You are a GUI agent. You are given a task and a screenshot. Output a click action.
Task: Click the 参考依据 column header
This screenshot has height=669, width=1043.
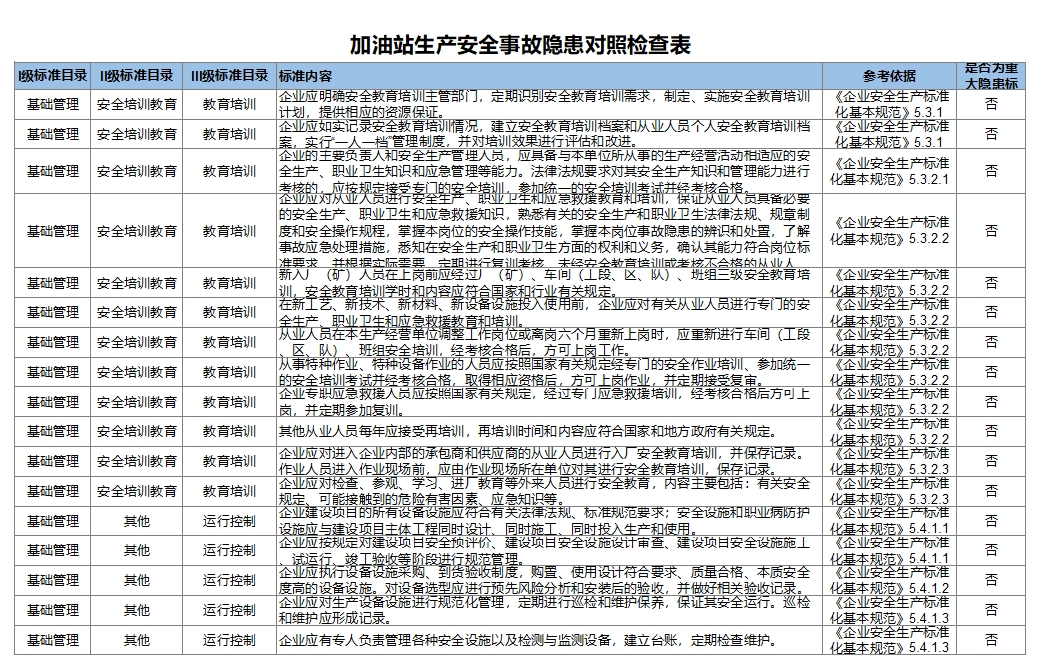click(x=889, y=76)
